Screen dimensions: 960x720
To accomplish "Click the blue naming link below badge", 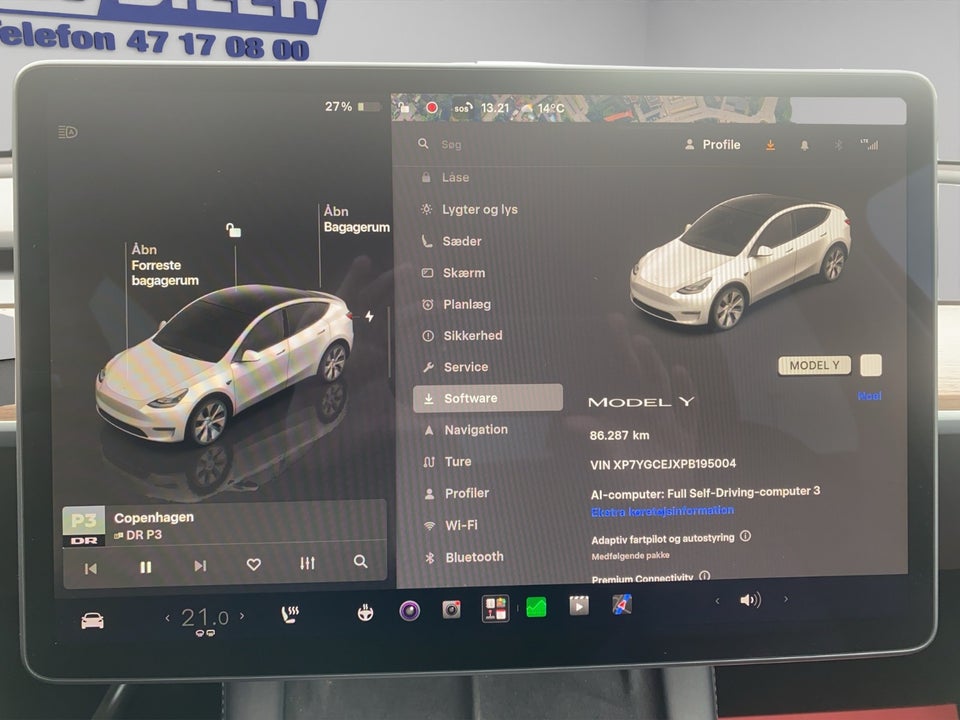I will tap(869, 396).
